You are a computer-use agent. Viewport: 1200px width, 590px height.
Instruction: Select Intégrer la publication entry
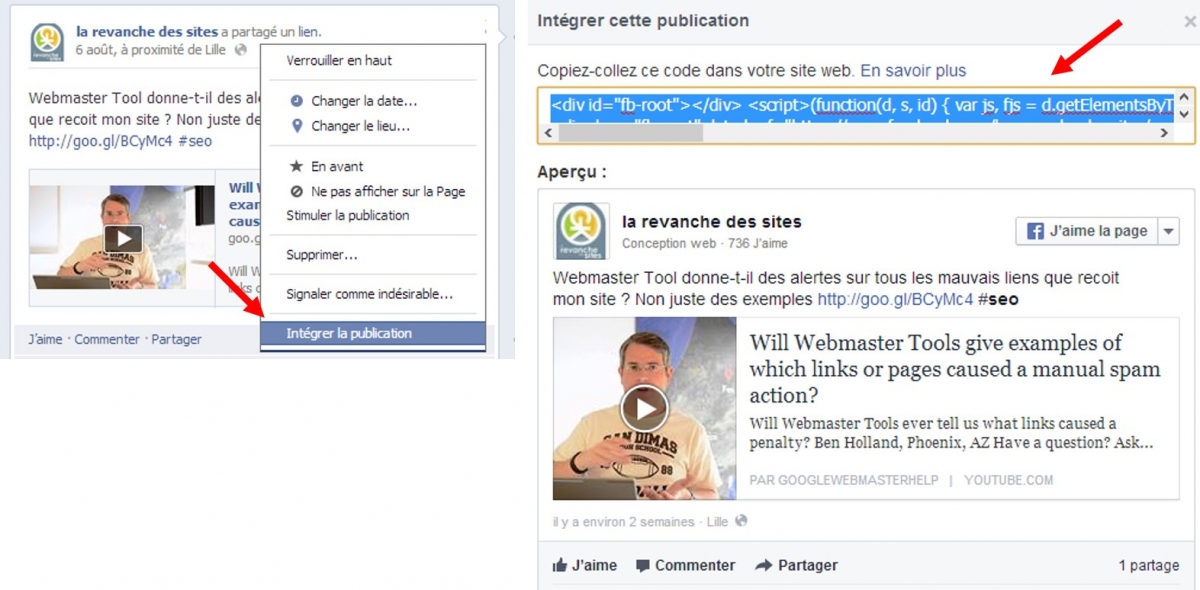tap(373, 334)
